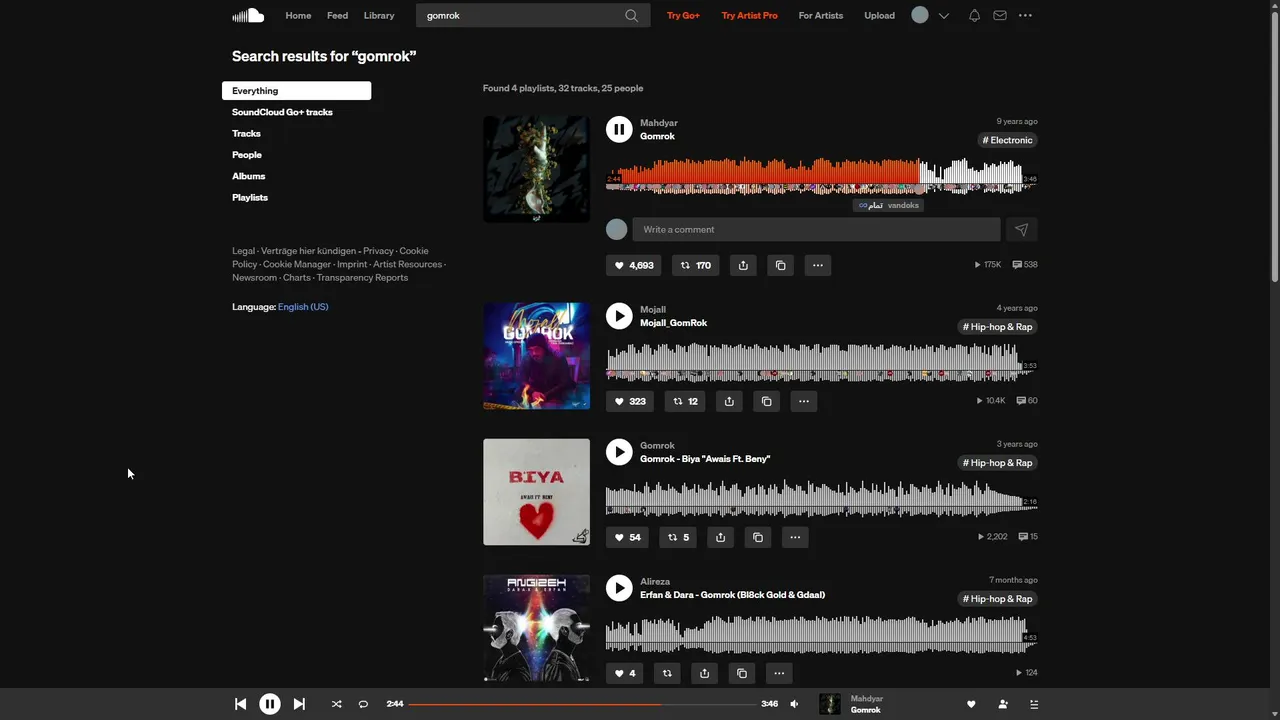Filter results by Playlists

pos(250,197)
